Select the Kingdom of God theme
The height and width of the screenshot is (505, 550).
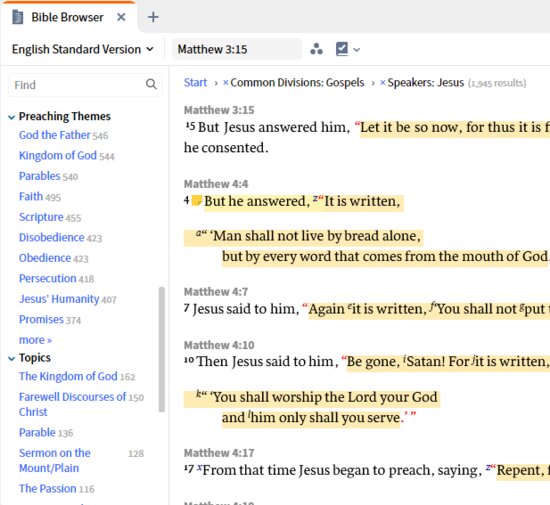[x=58, y=155]
